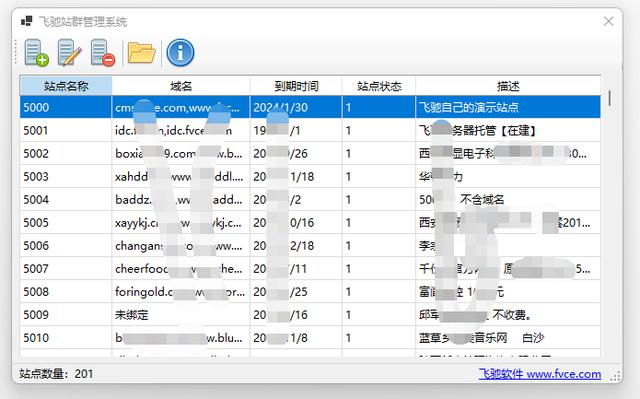Select site row 5007
This screenshot has height=399, width=640.
point(310,269)
